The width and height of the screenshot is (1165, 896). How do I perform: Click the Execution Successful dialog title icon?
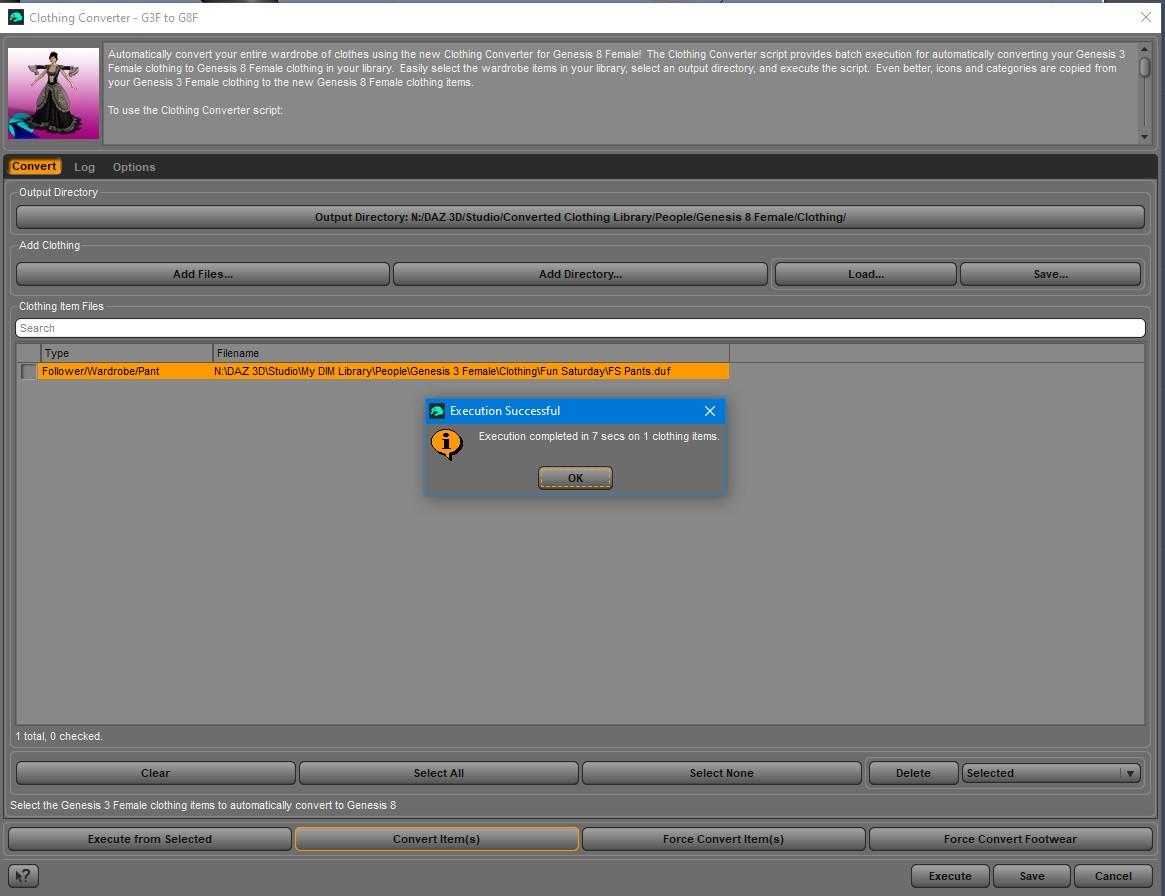437,411
